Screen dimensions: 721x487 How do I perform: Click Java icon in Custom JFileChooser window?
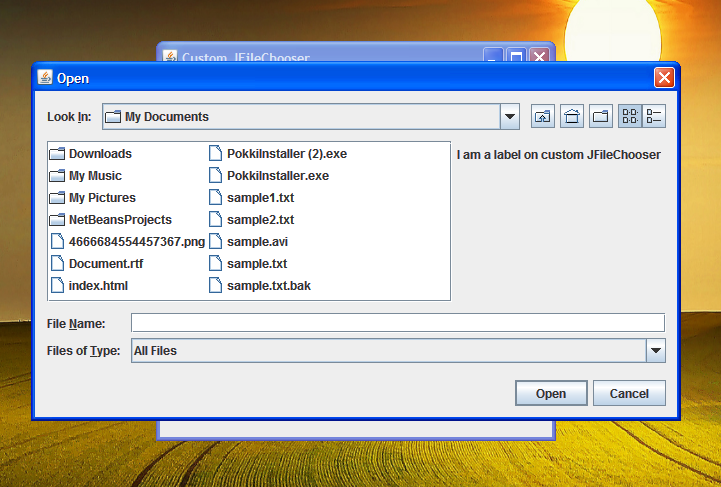click(x=170, y=56)
